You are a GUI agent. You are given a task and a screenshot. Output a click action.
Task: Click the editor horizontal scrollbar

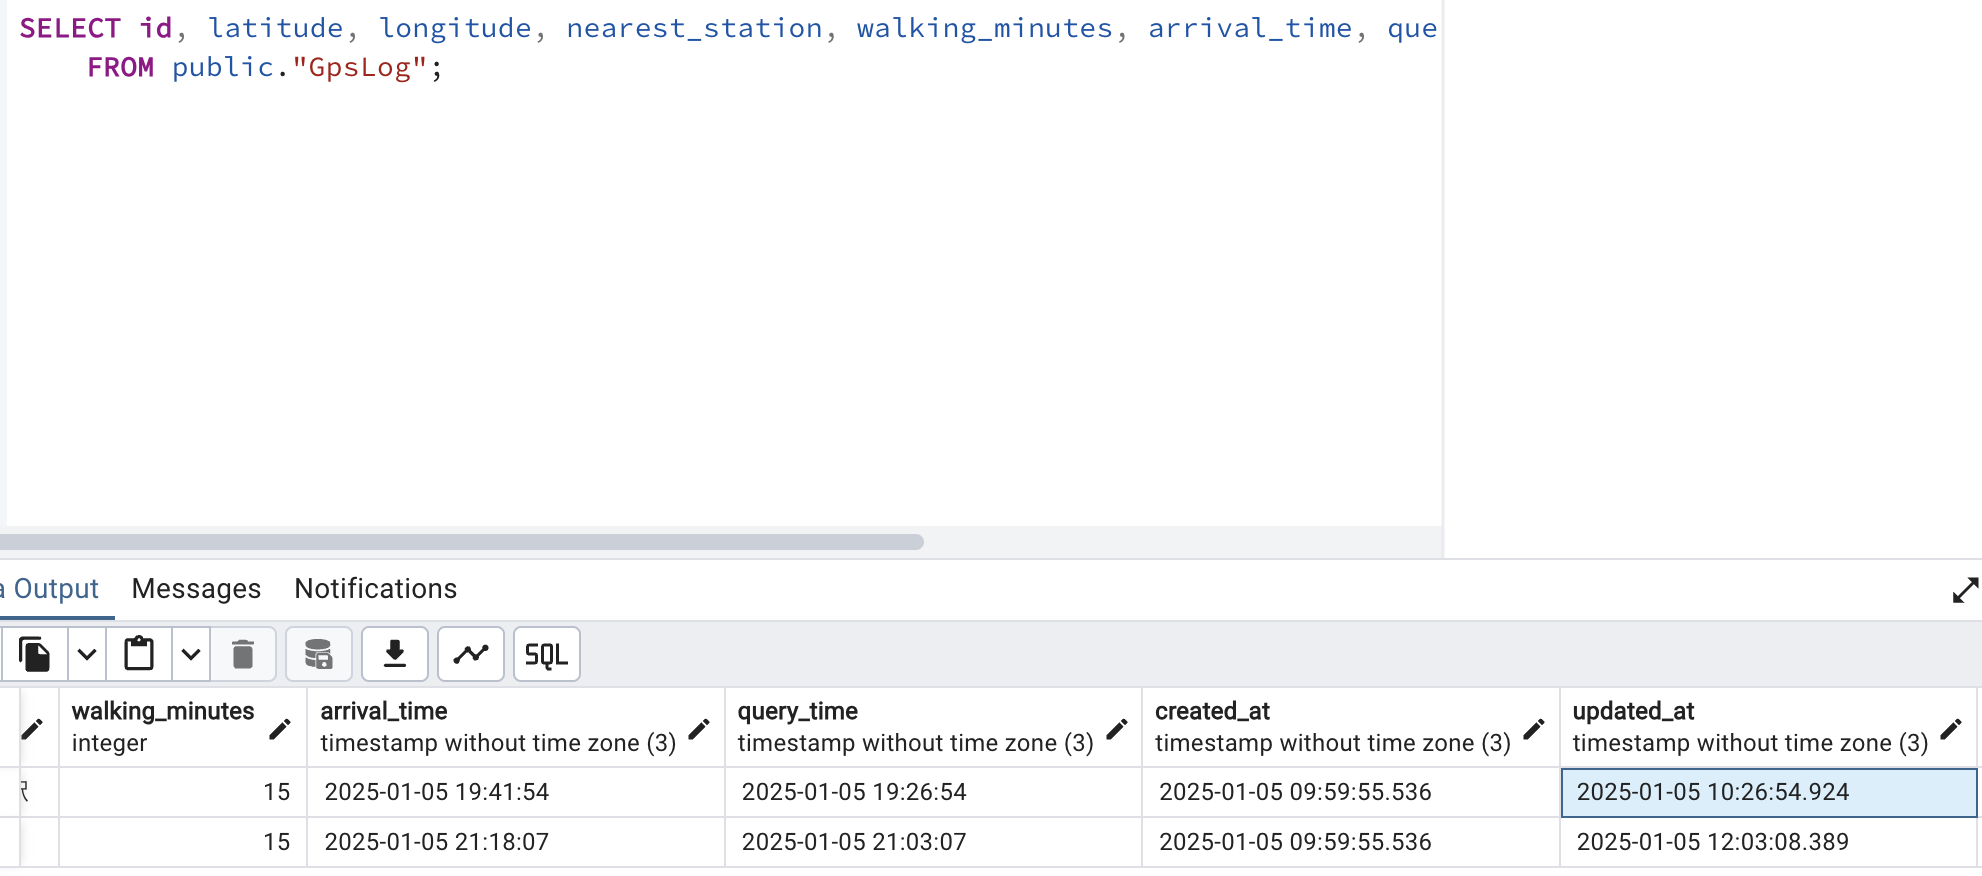click(x=462, y=542)
